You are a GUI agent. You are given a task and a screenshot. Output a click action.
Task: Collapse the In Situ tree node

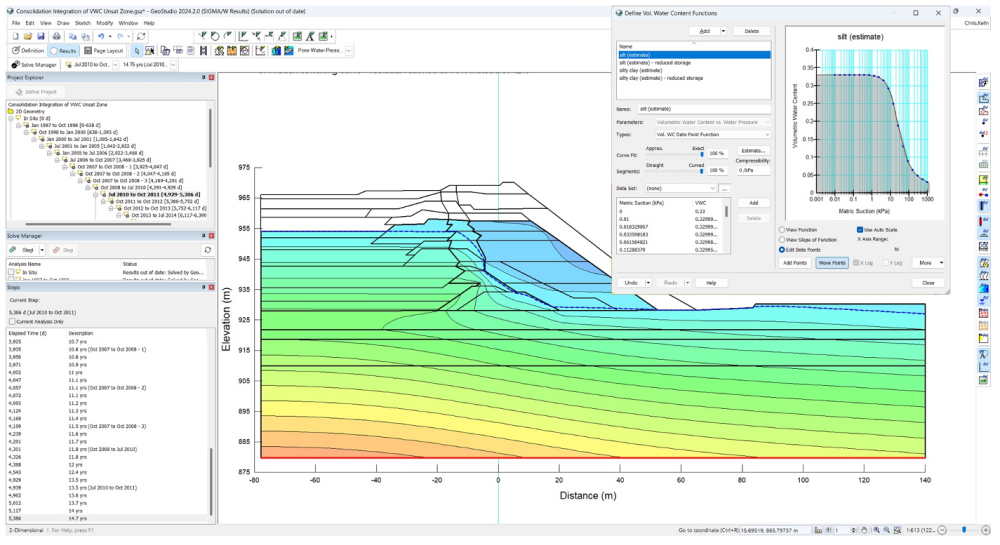pyautogui.click(x=11, y=119)
